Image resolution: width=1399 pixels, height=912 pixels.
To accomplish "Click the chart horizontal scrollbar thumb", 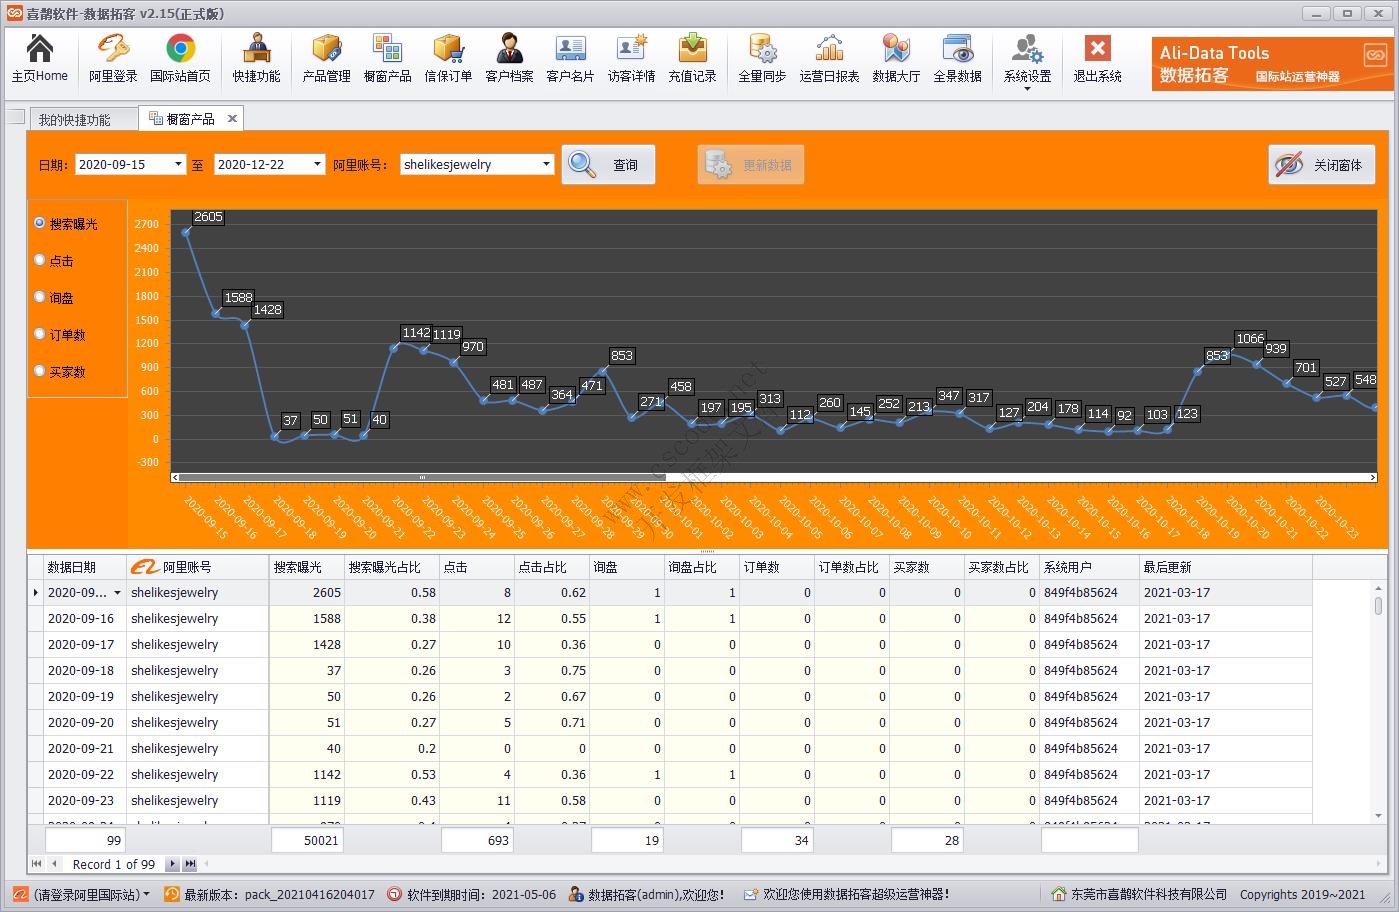I will [x=422, y=477].
